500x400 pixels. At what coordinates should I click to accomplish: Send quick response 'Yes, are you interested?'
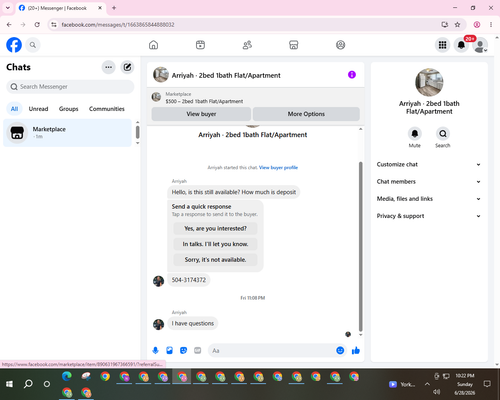point(215,229)
